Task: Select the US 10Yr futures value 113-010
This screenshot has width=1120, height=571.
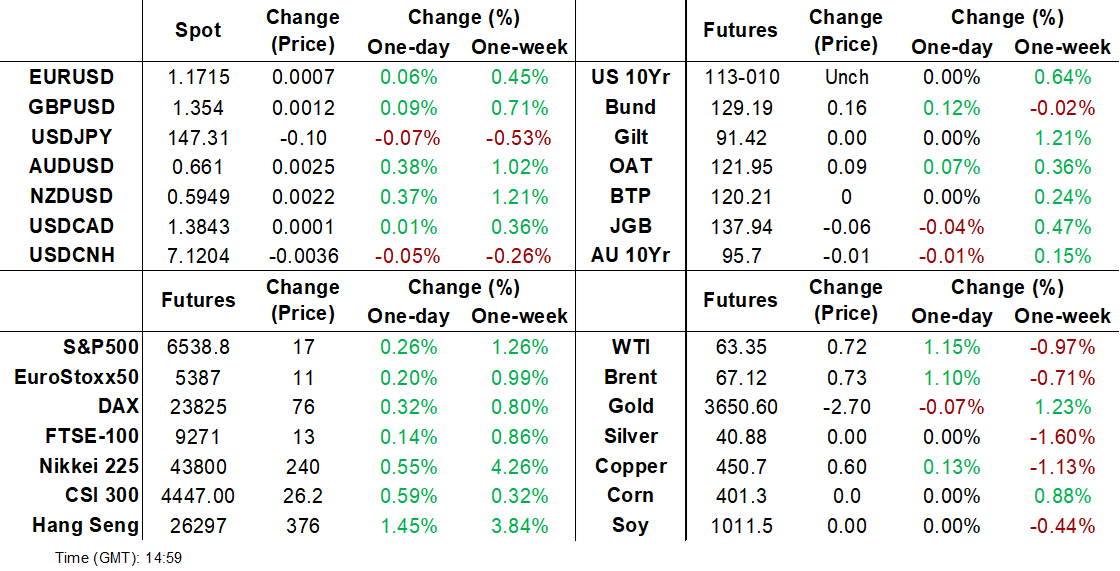Action: (x=741, y=77)
